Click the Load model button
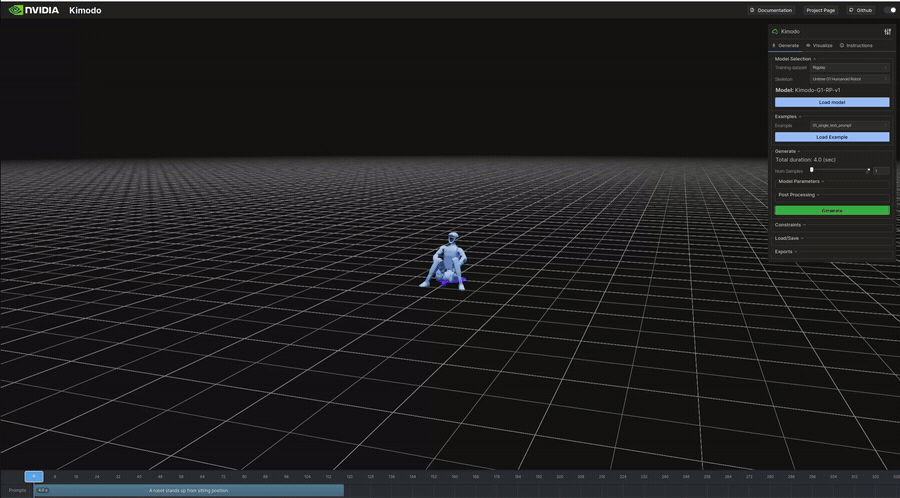 832,102
